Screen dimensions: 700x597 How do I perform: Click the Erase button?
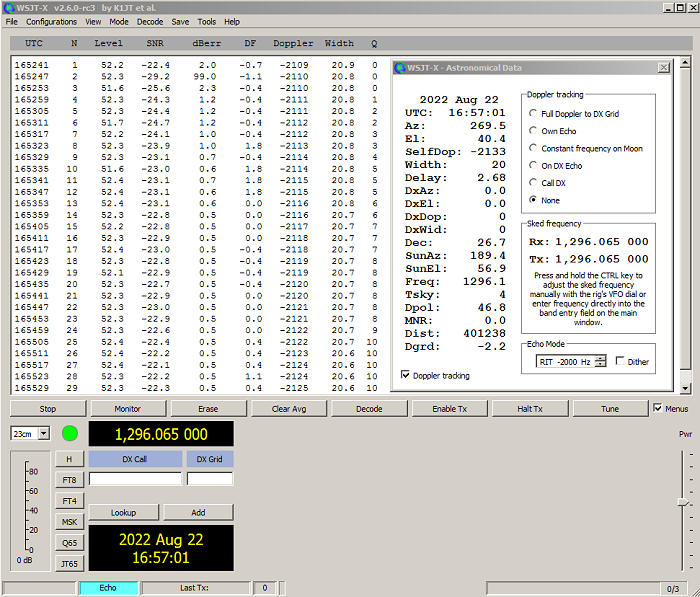pyautogui.click(x=208, y=409)
